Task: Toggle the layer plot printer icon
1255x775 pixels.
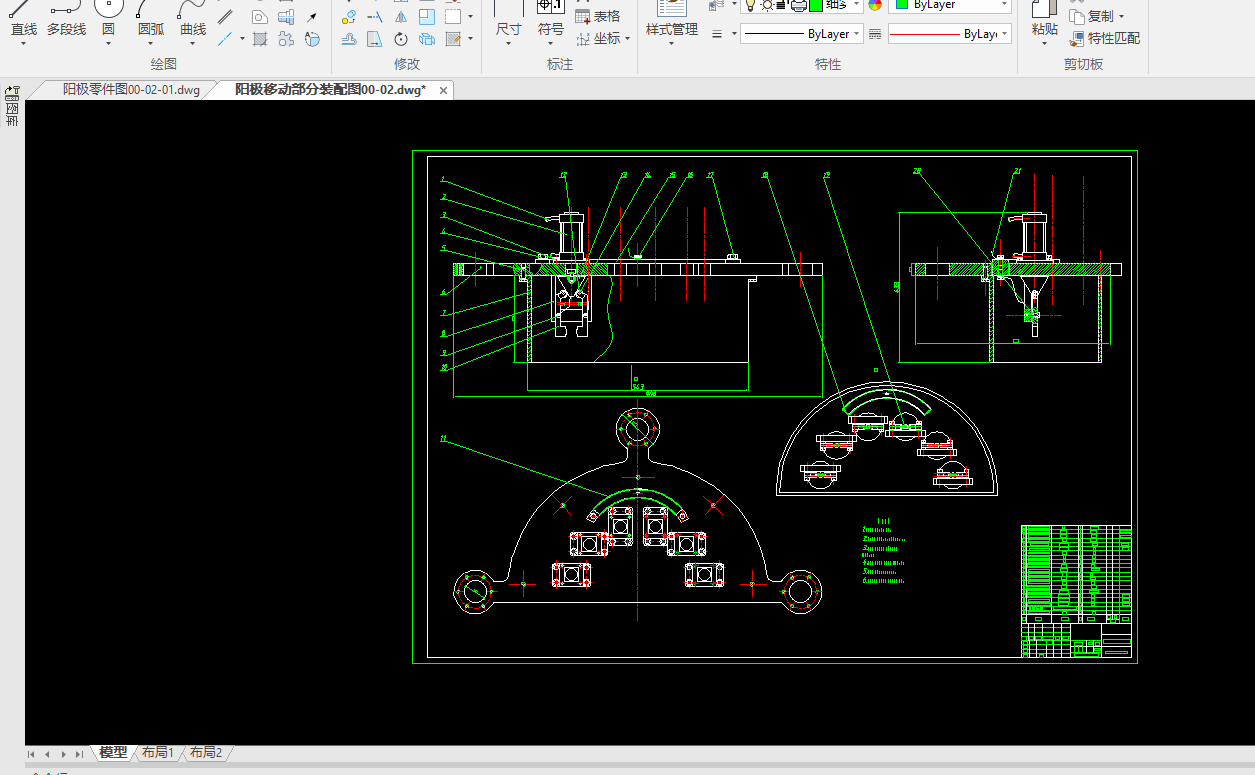Action: 798,5
